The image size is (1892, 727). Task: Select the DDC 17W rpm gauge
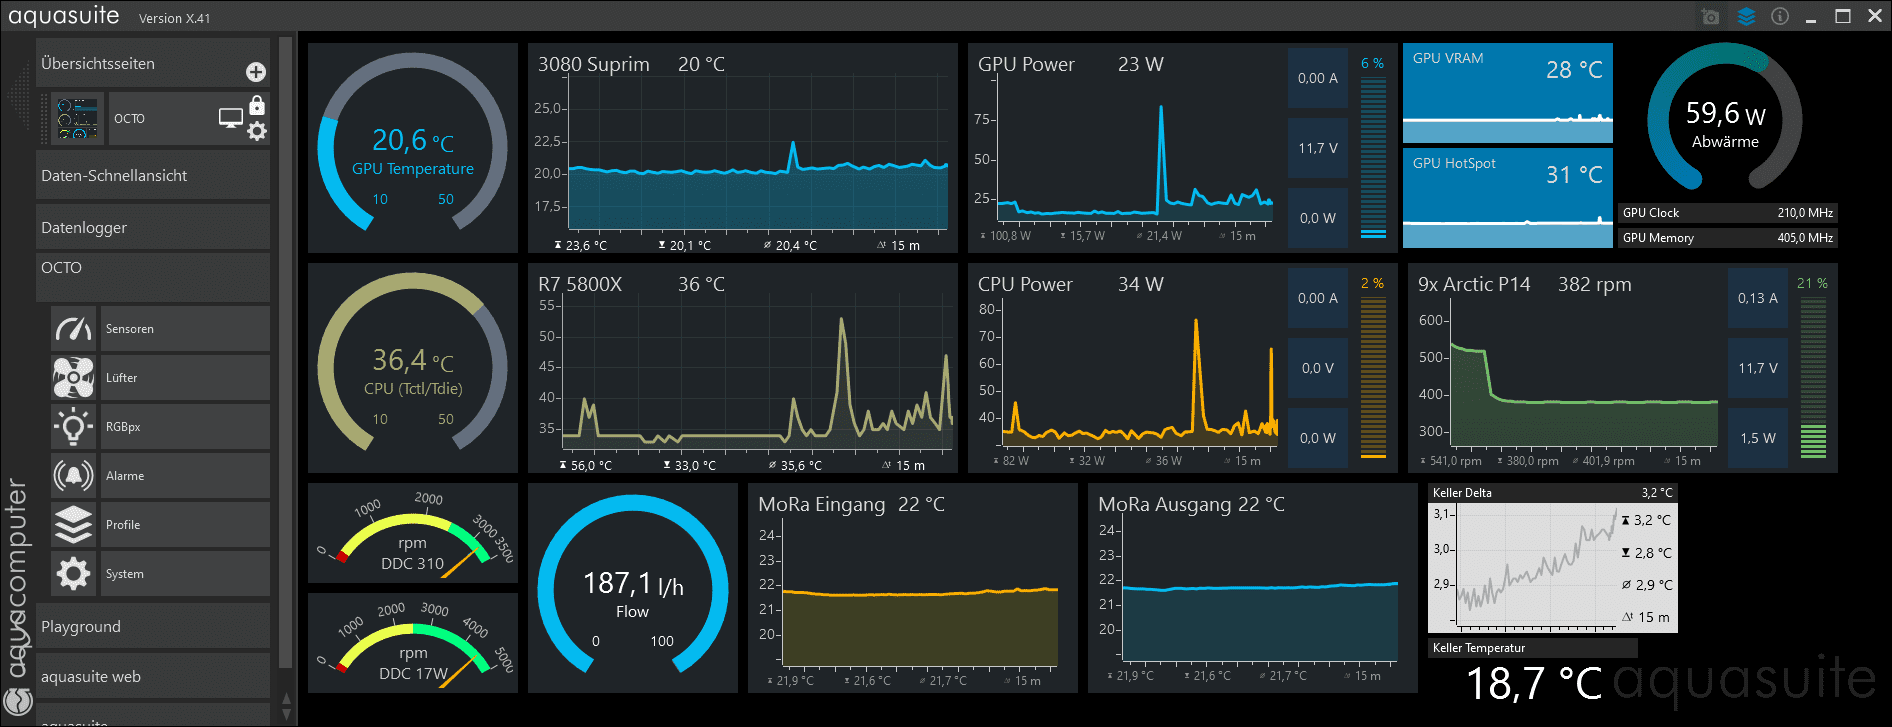coord(413,643)
